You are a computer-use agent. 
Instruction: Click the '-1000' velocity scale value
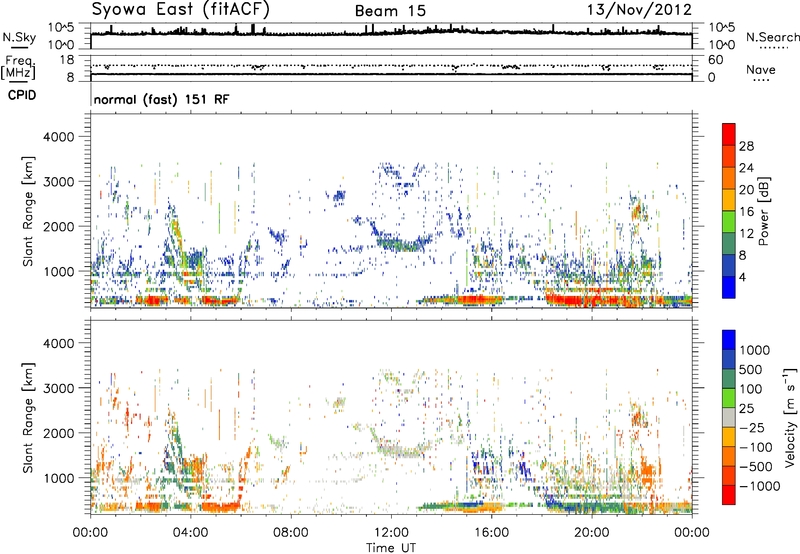760,486
